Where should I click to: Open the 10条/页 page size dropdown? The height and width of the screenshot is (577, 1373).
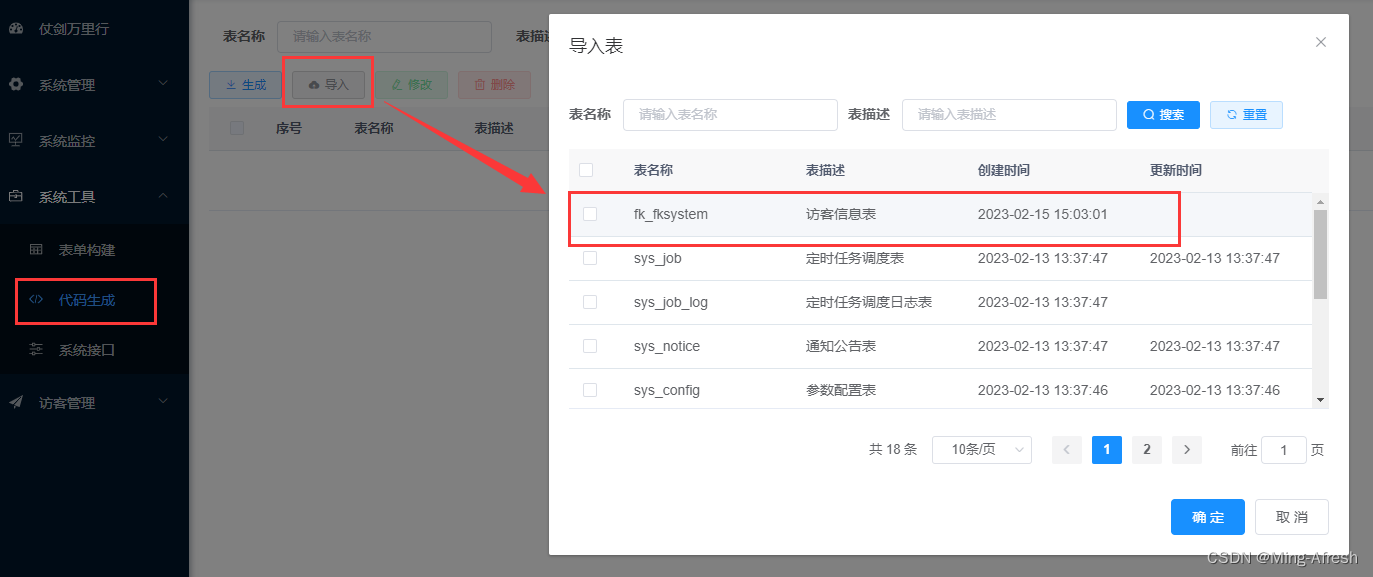click(x=981, y=450)
